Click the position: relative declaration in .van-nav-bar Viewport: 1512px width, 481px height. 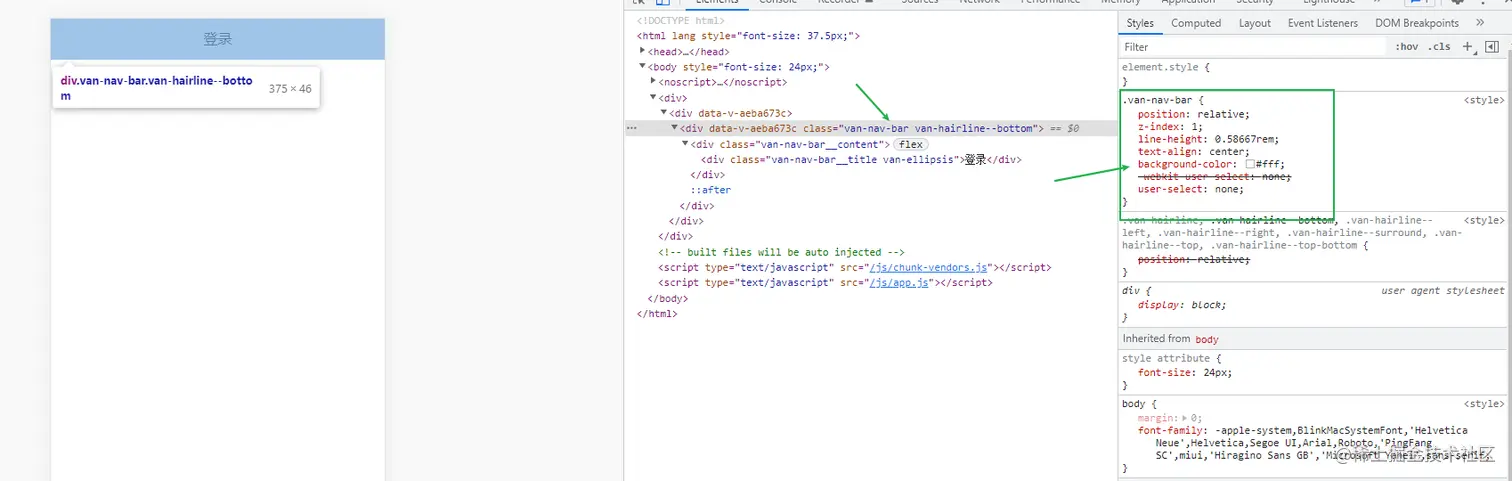click(1194, 114)
